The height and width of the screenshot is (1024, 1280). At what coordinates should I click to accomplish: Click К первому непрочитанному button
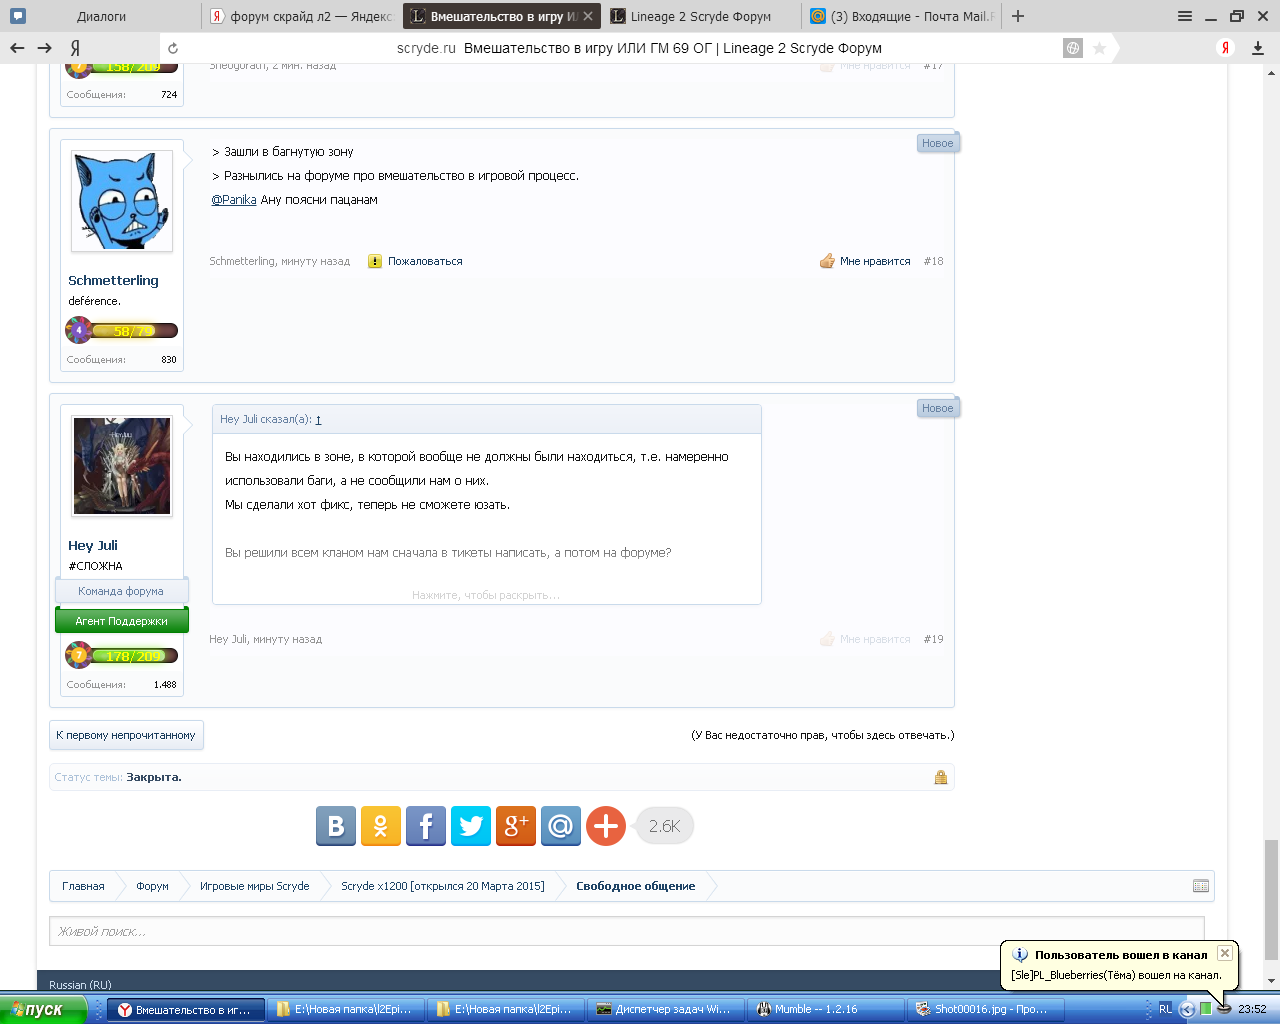pos(126,735)
